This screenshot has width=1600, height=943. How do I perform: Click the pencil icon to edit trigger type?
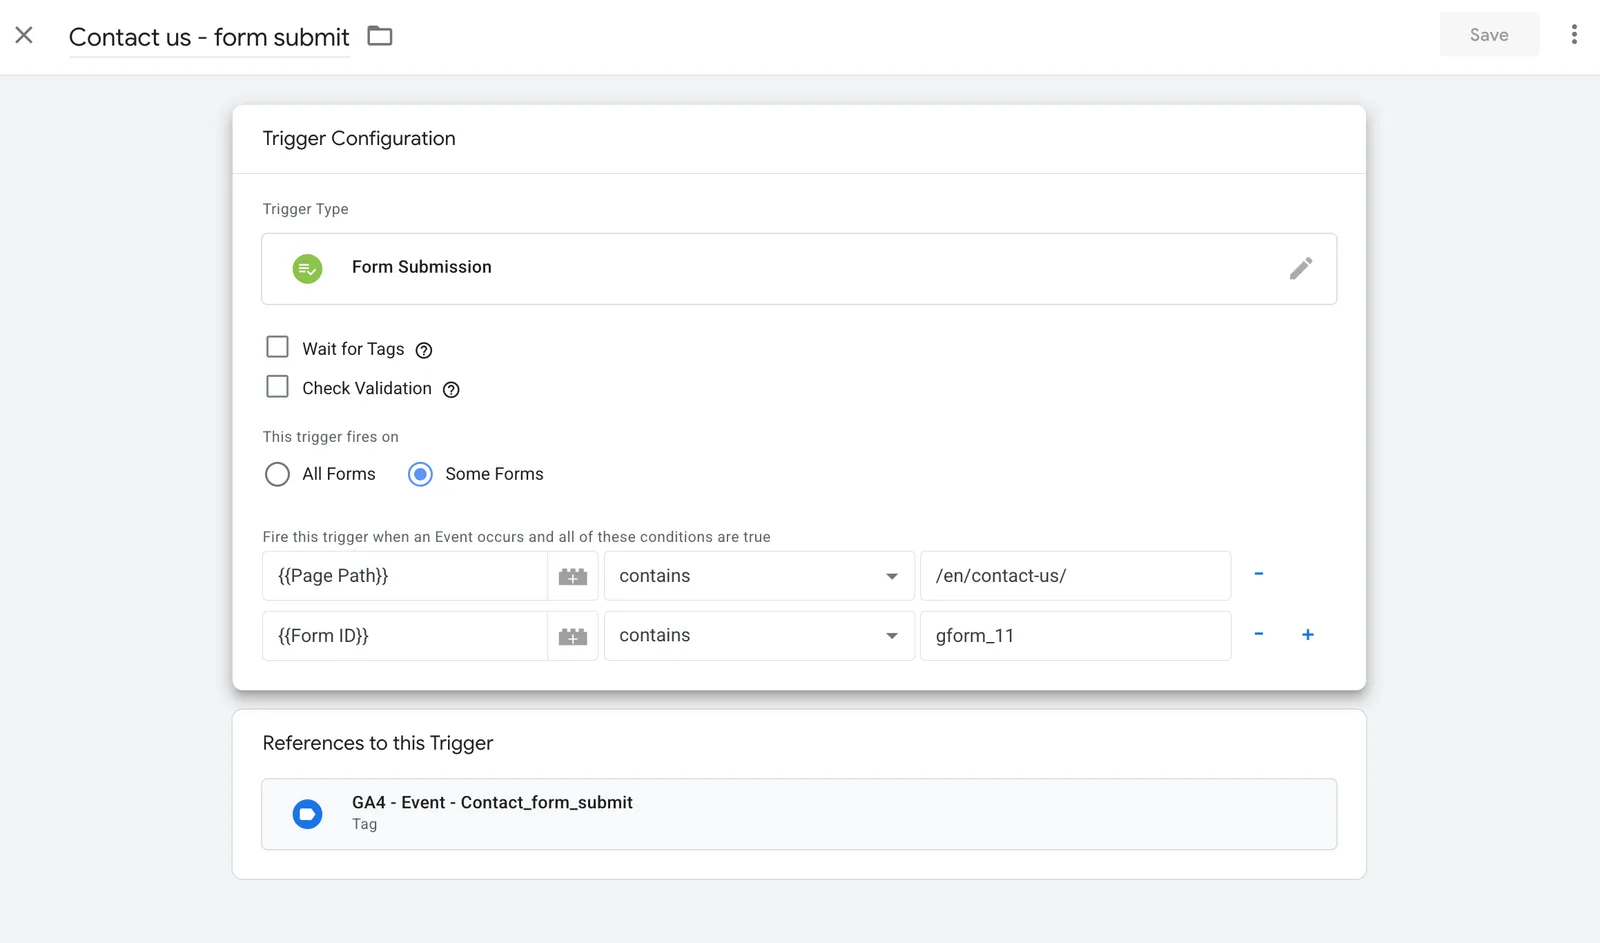pos(1300,268)
